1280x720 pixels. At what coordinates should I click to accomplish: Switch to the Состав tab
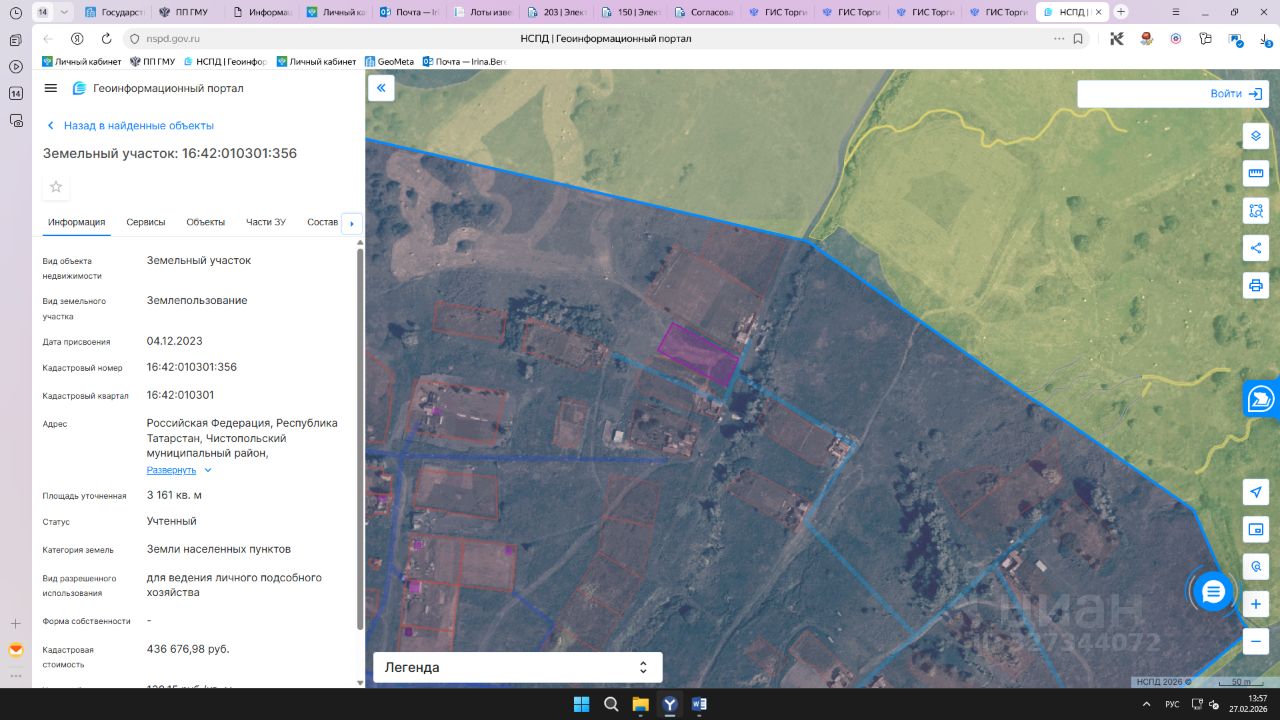(x=323, y=222)
